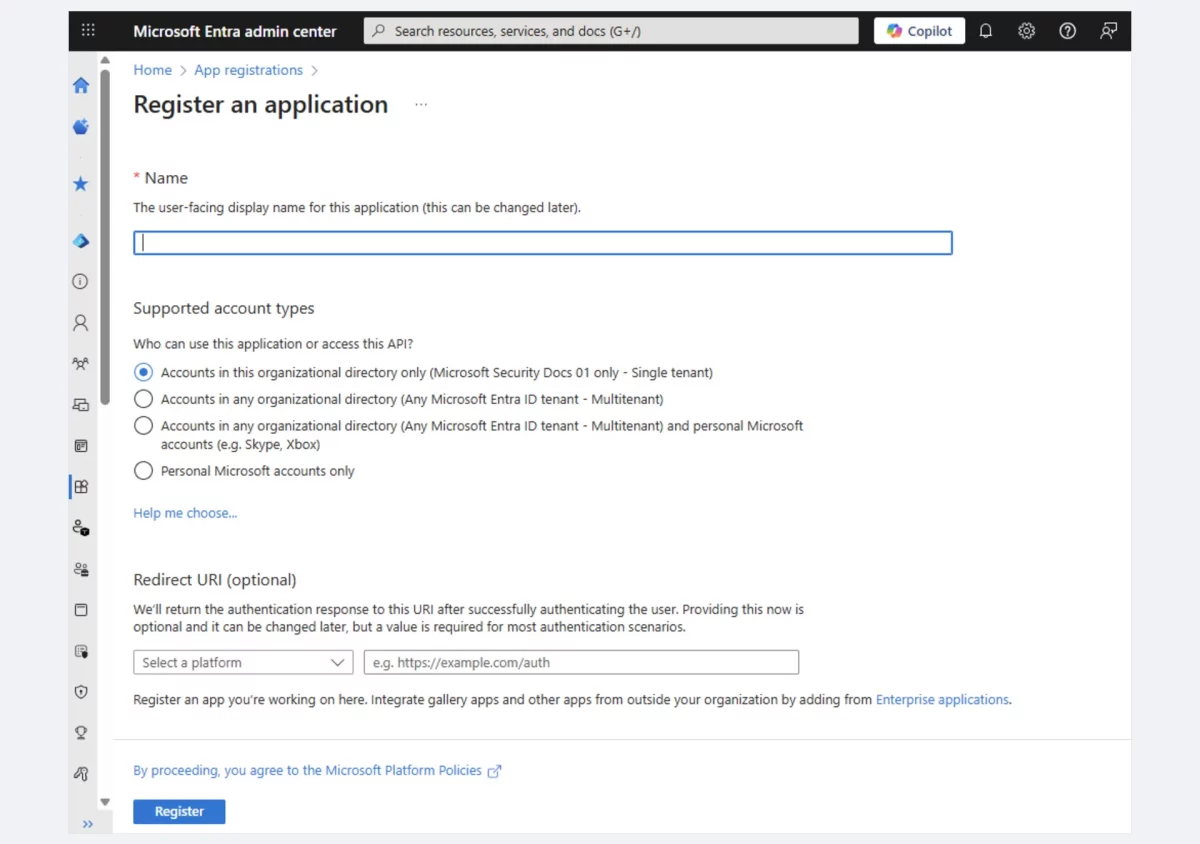Click the application Name input field
Image resolution: width=1200 pixels, height=844 pixels.
tap(543, 242)
